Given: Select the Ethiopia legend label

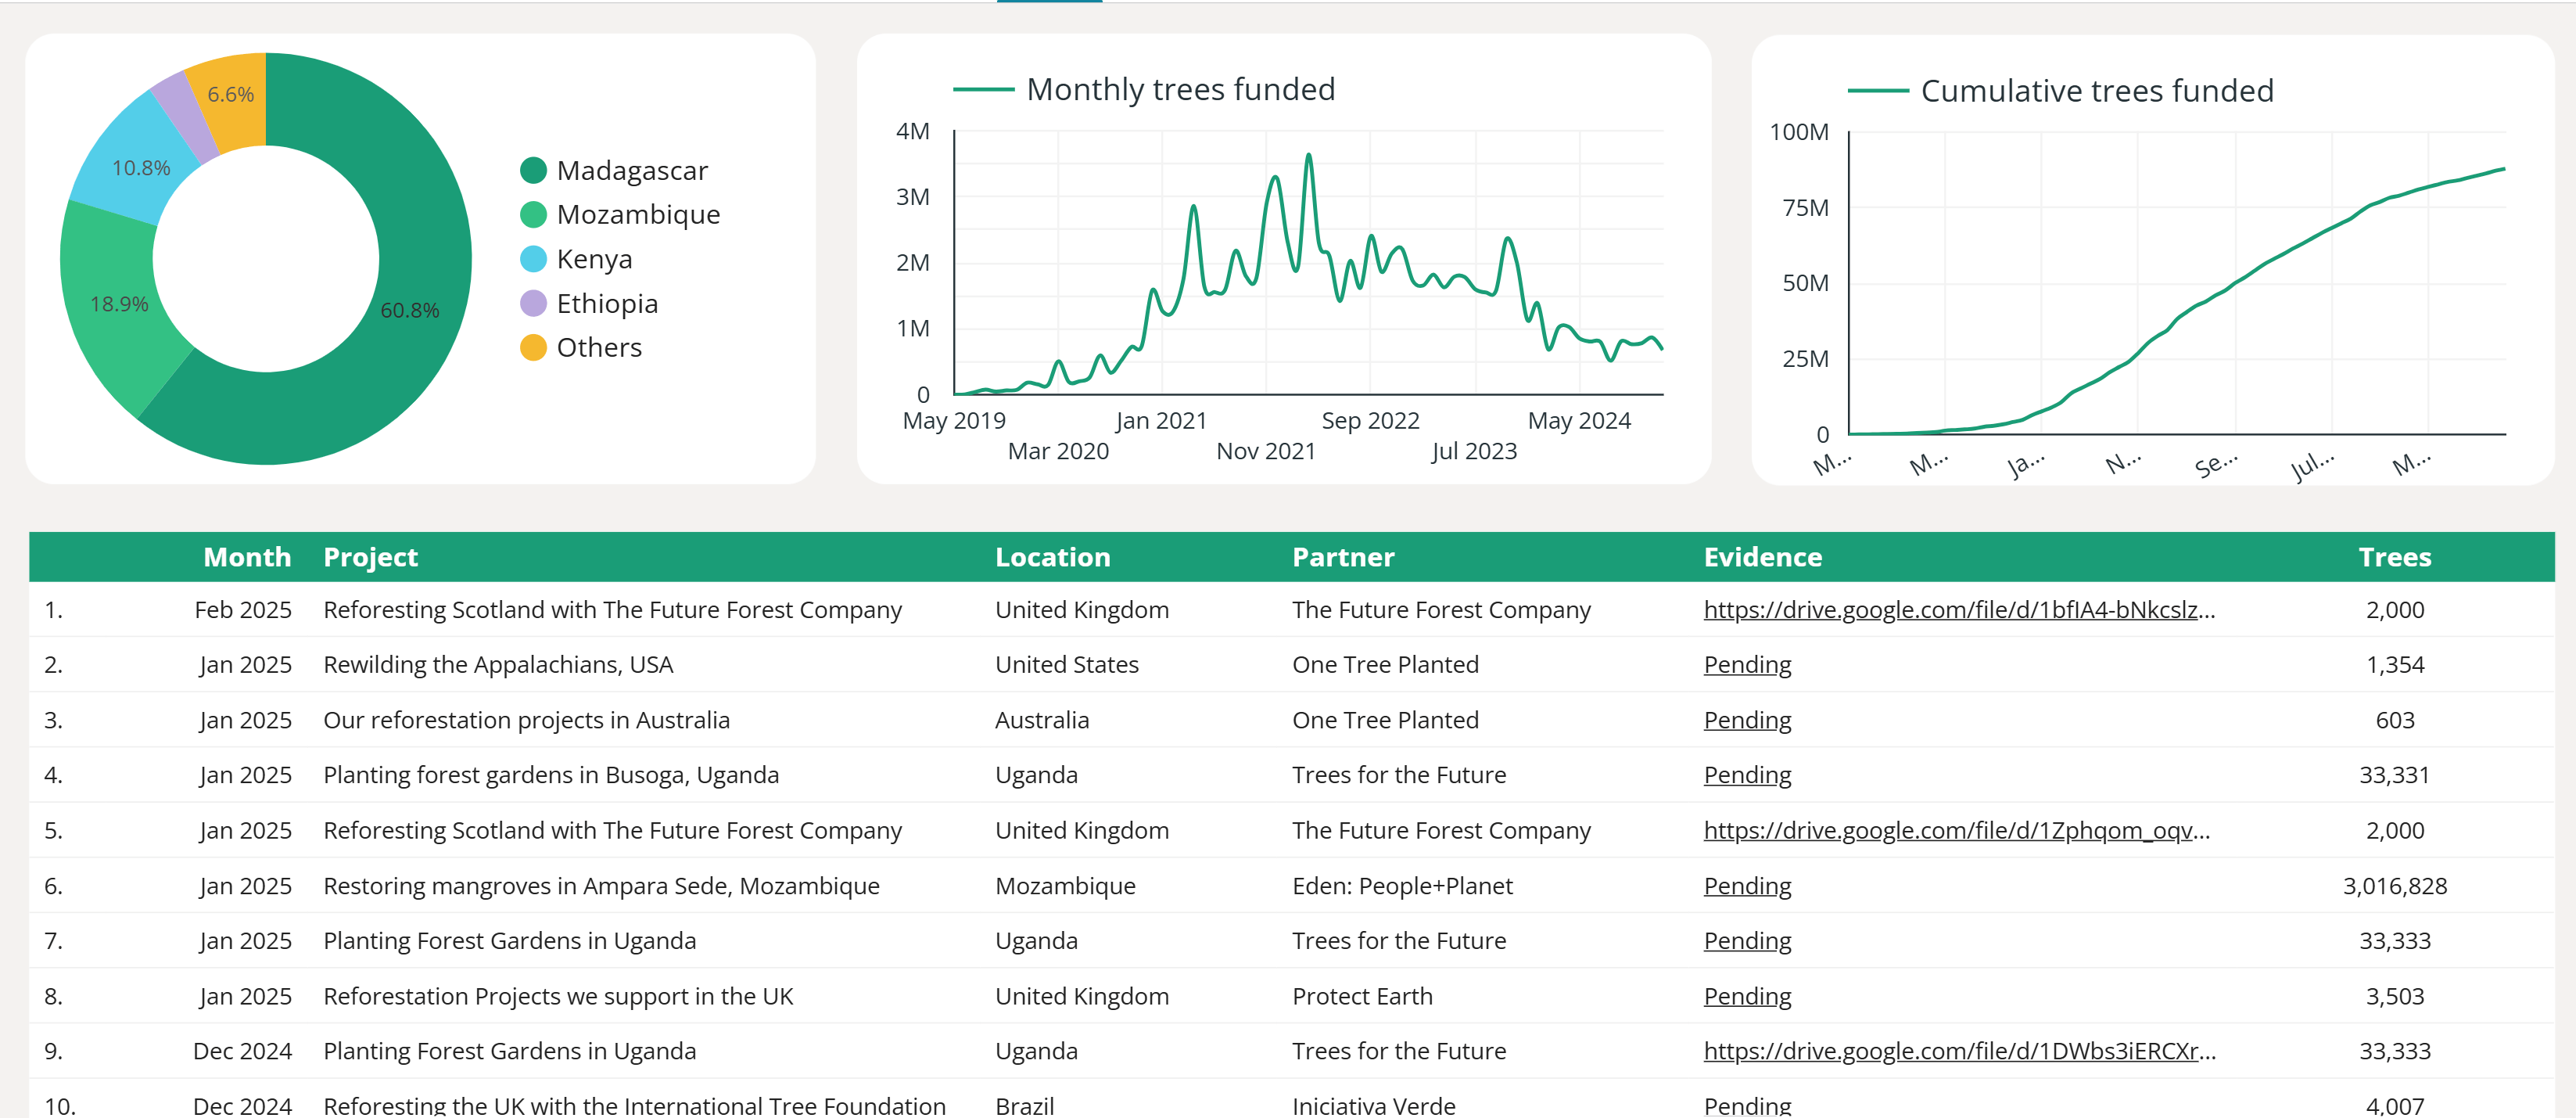Looking at the screenshot, I should tap(607, 303).
